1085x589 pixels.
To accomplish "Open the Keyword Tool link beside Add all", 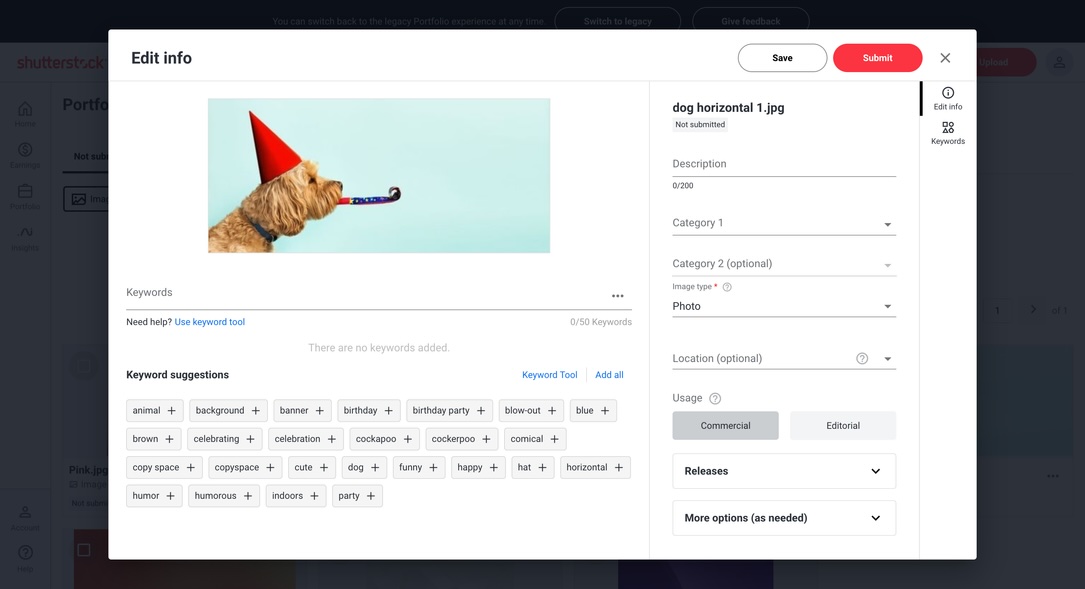I will [549, 374].
